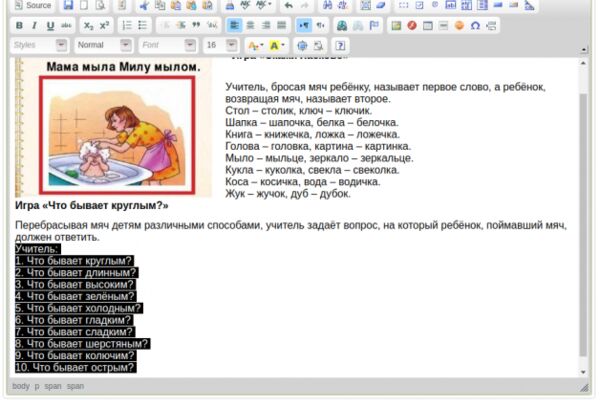The width and height of the screenshot is (600, 400).
Task: Open the font Size dropdown showing 16
Action: click(x=221, y=45)
